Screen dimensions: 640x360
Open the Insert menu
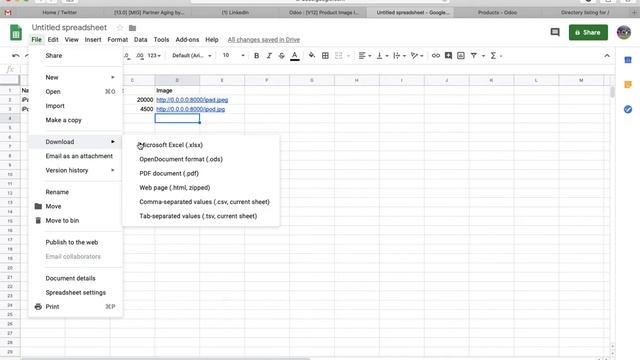[93, 40]
